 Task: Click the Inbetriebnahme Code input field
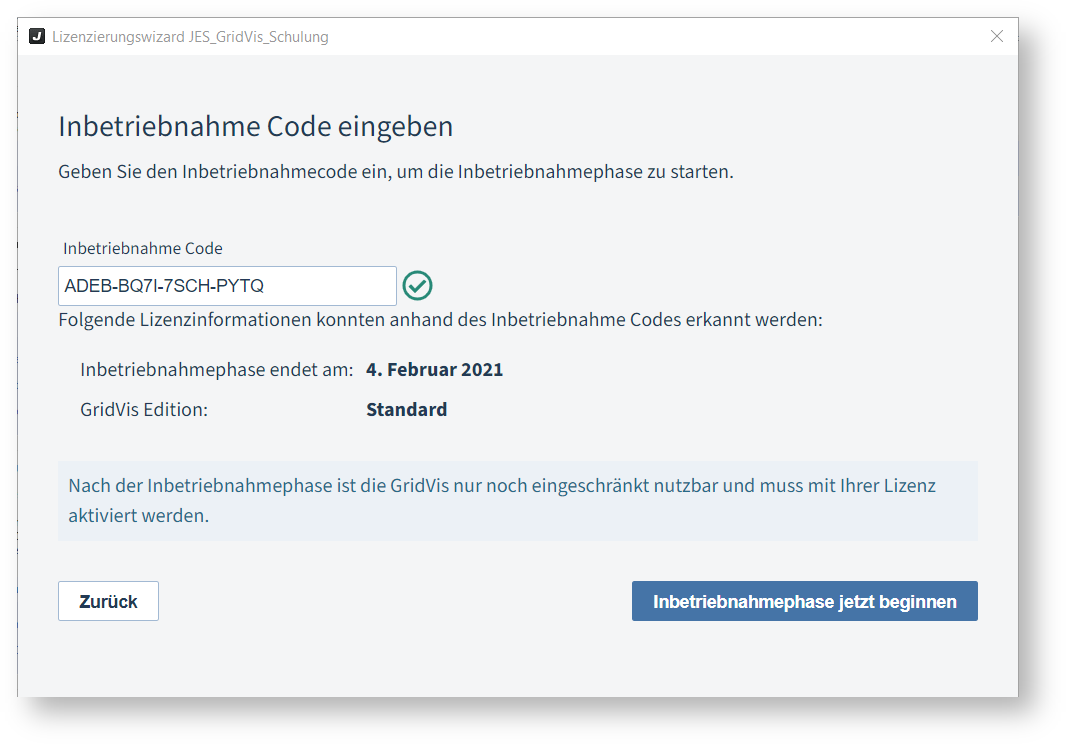click(227, 286)
